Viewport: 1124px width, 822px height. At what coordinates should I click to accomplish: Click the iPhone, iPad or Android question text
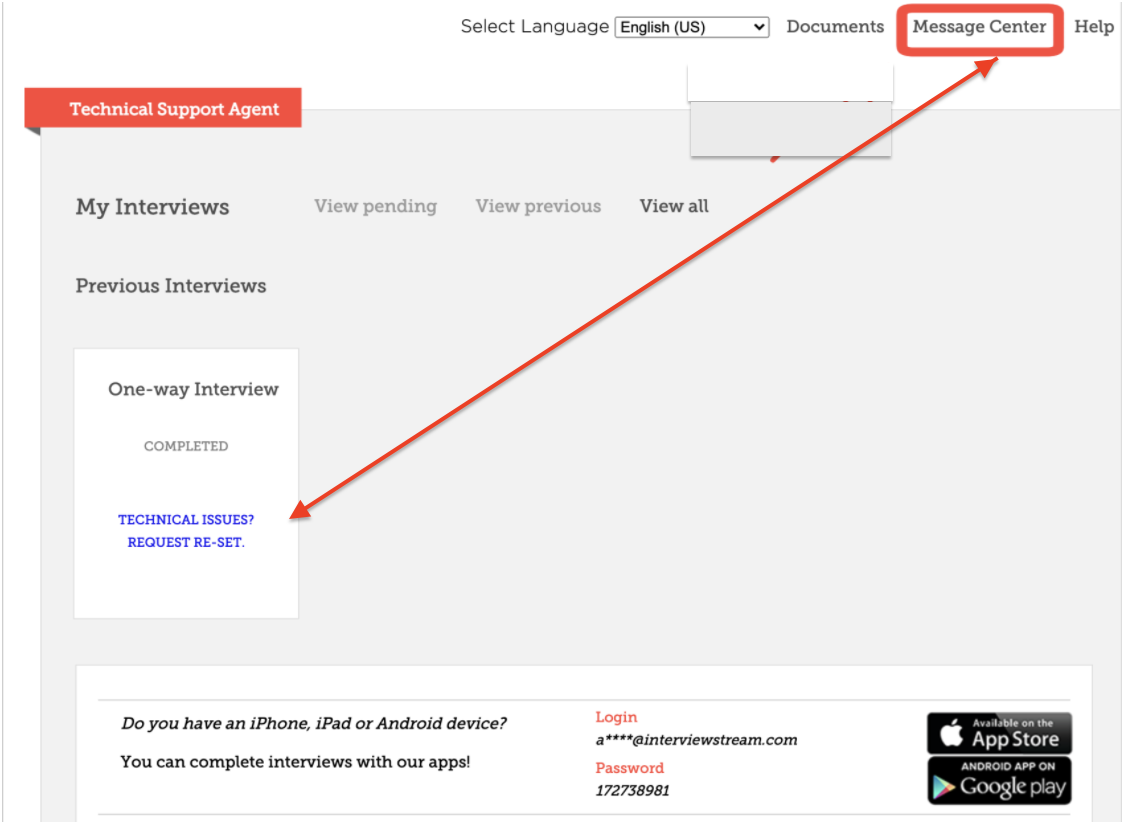[314, 723]
